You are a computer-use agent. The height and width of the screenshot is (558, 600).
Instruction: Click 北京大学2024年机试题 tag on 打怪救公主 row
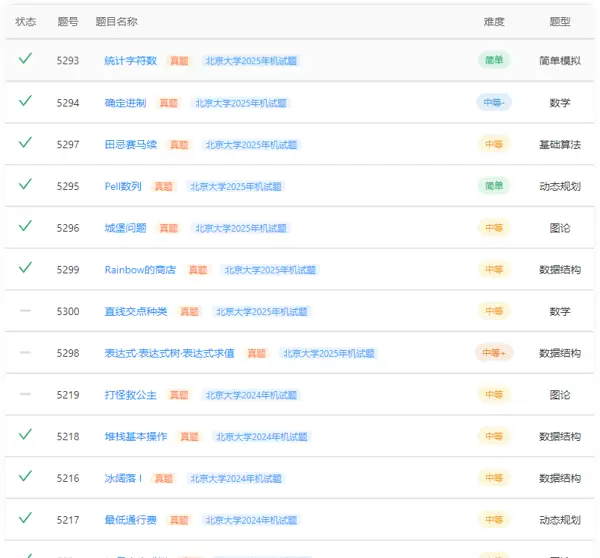tap(251, 395)
